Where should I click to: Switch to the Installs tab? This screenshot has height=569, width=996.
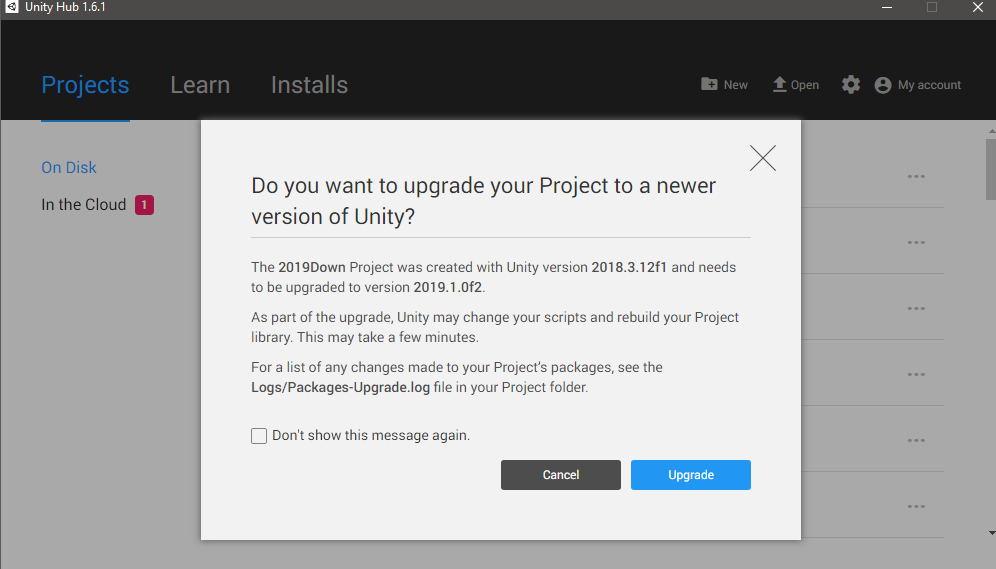pos(309,86)
